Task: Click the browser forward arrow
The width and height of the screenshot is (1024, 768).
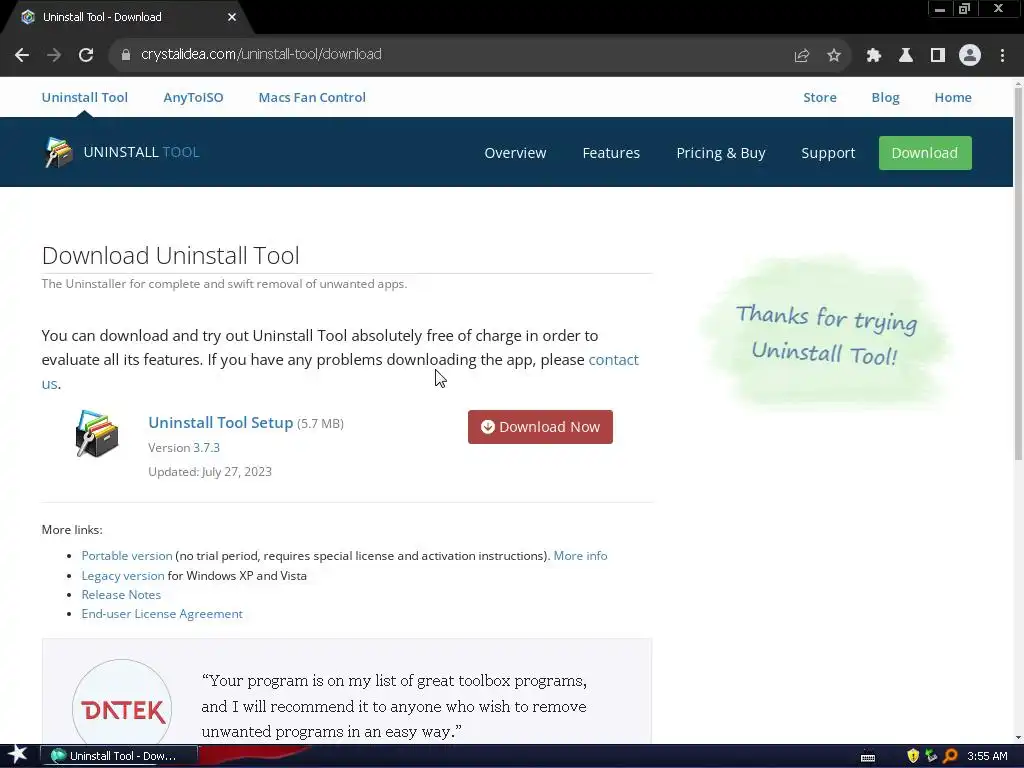Action: (54, 55)
